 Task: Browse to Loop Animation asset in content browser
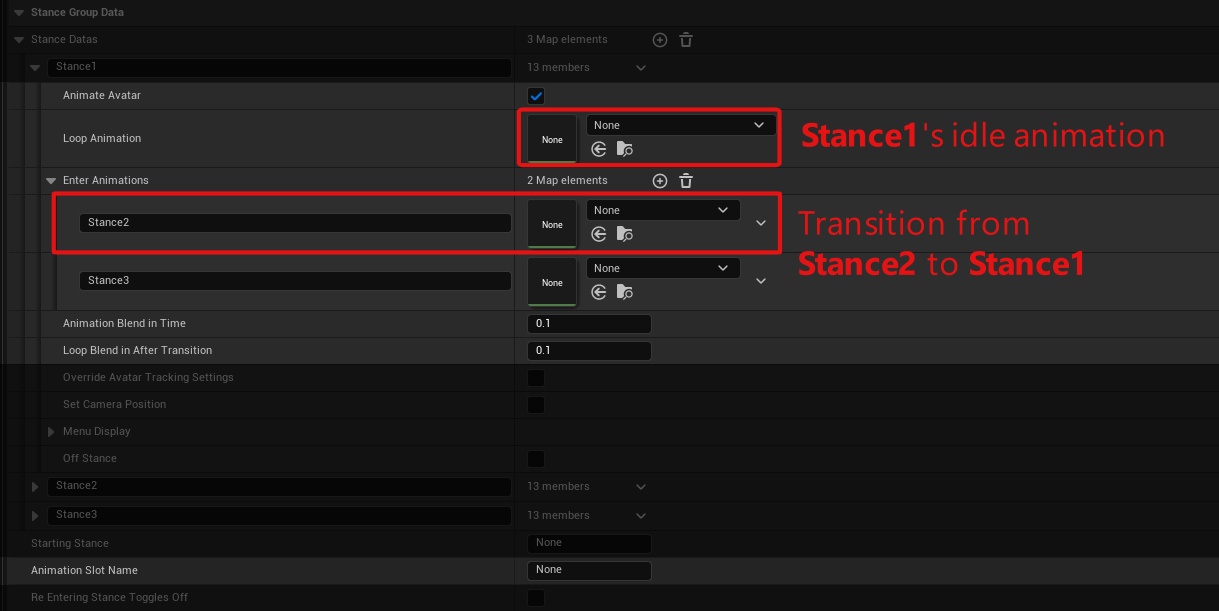625,150
